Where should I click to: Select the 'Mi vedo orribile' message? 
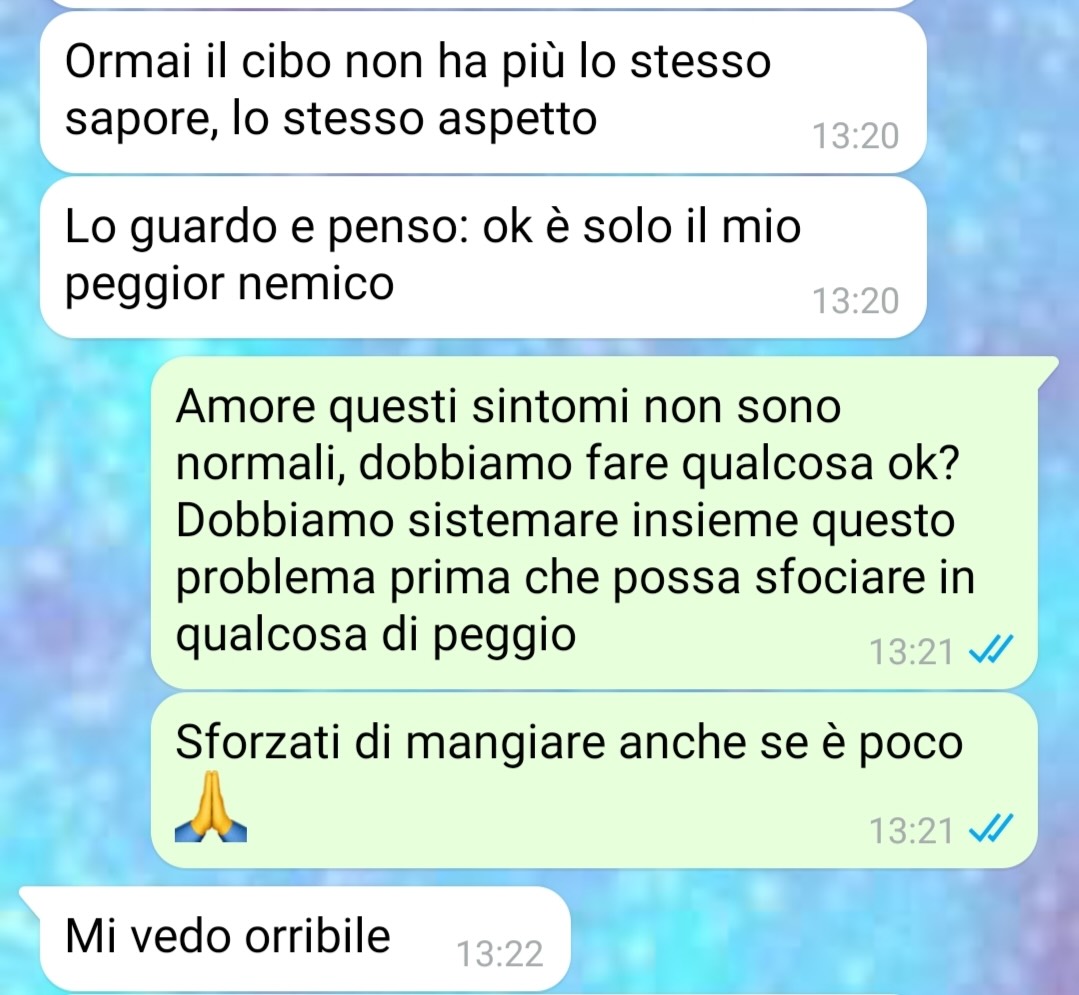pyautogui.click(x=305, y=938)
